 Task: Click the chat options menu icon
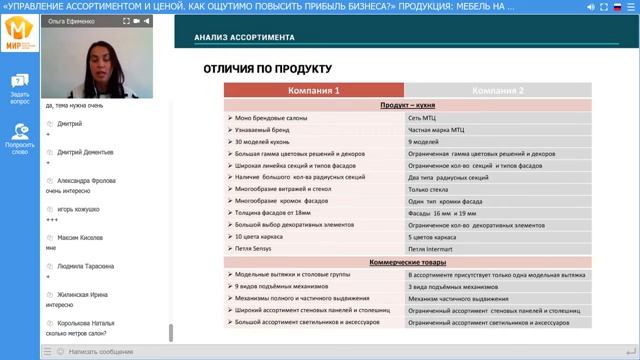coord(48,351)
